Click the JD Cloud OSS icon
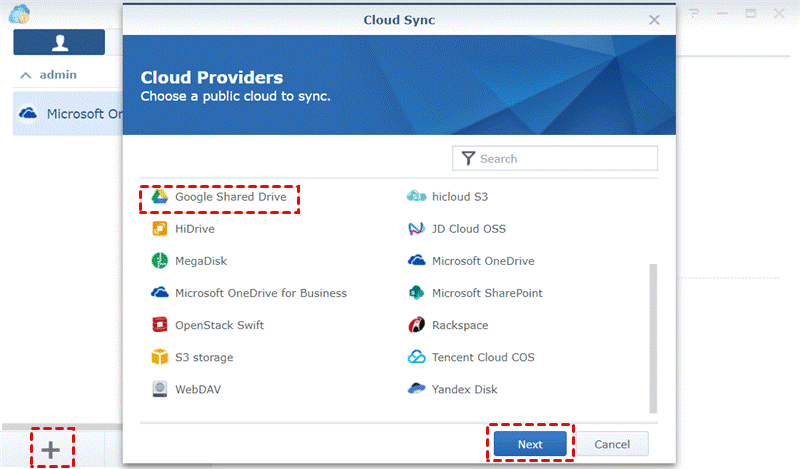800x469 pixels. pyautogui.click(x=416, y=229)
